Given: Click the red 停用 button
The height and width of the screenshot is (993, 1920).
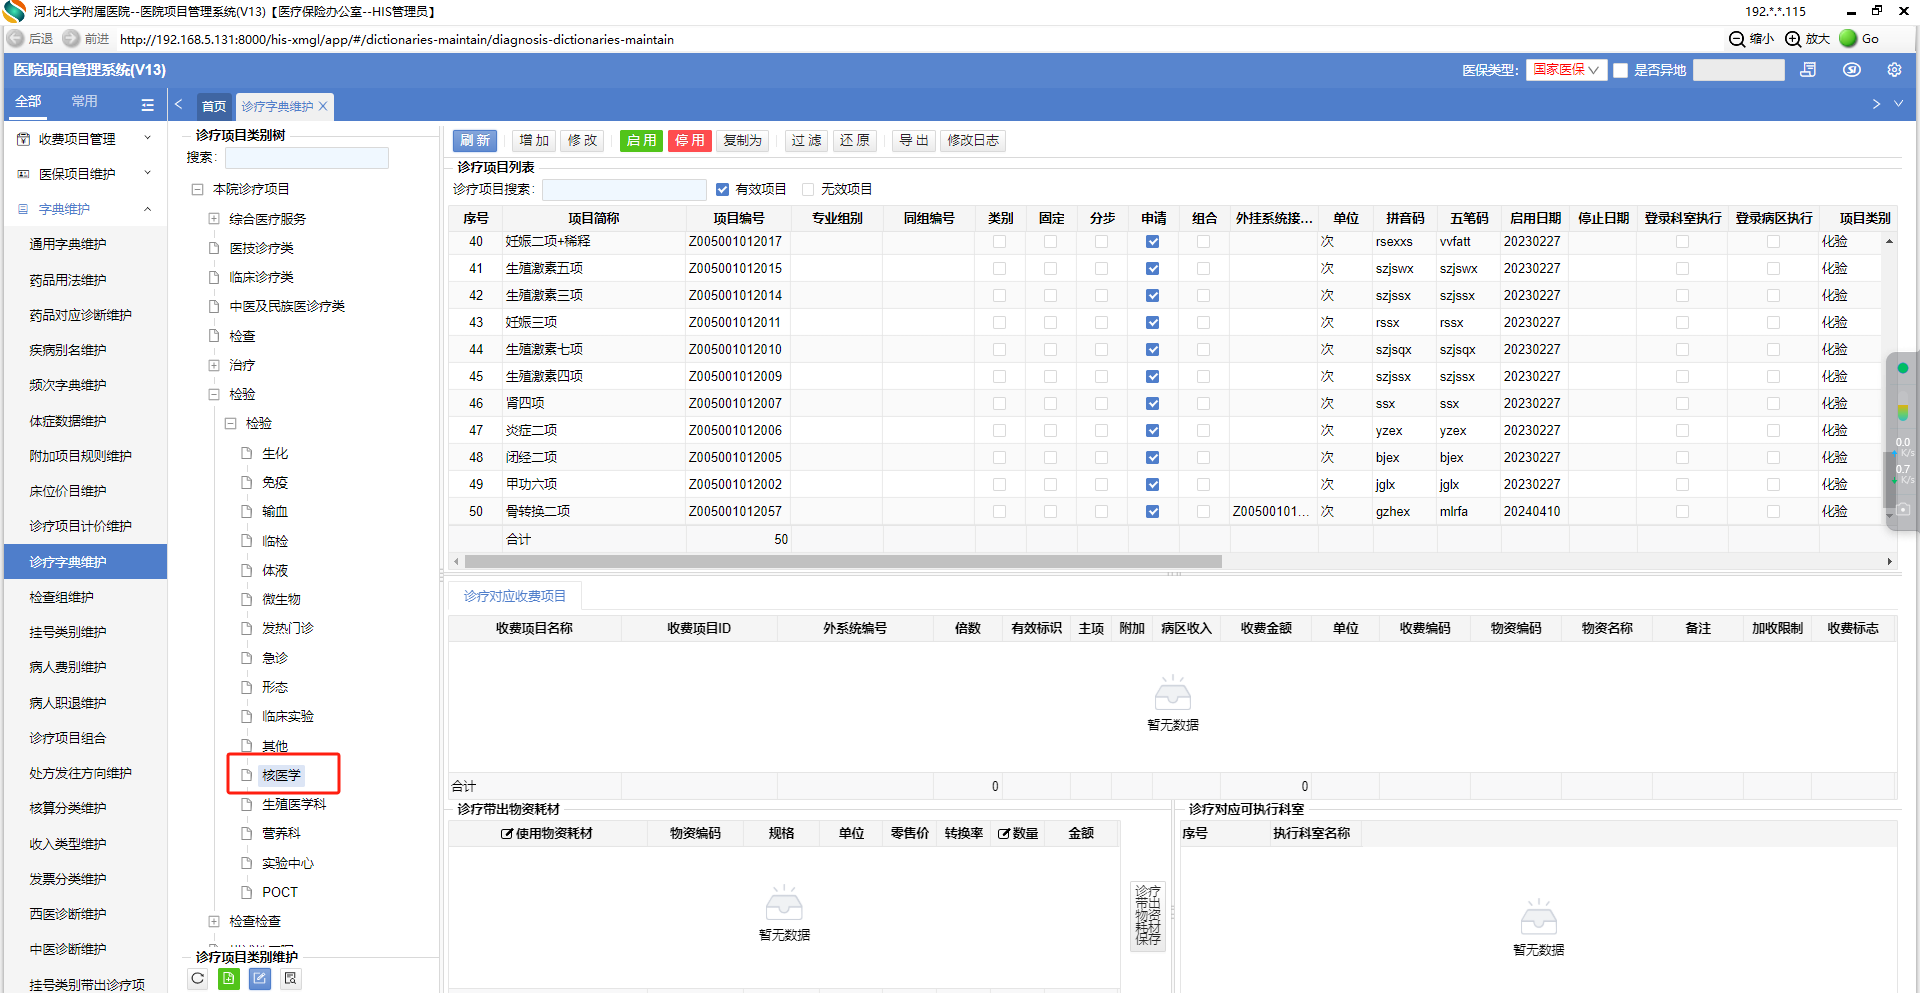Looking at the screenshot, I should 689,140.
